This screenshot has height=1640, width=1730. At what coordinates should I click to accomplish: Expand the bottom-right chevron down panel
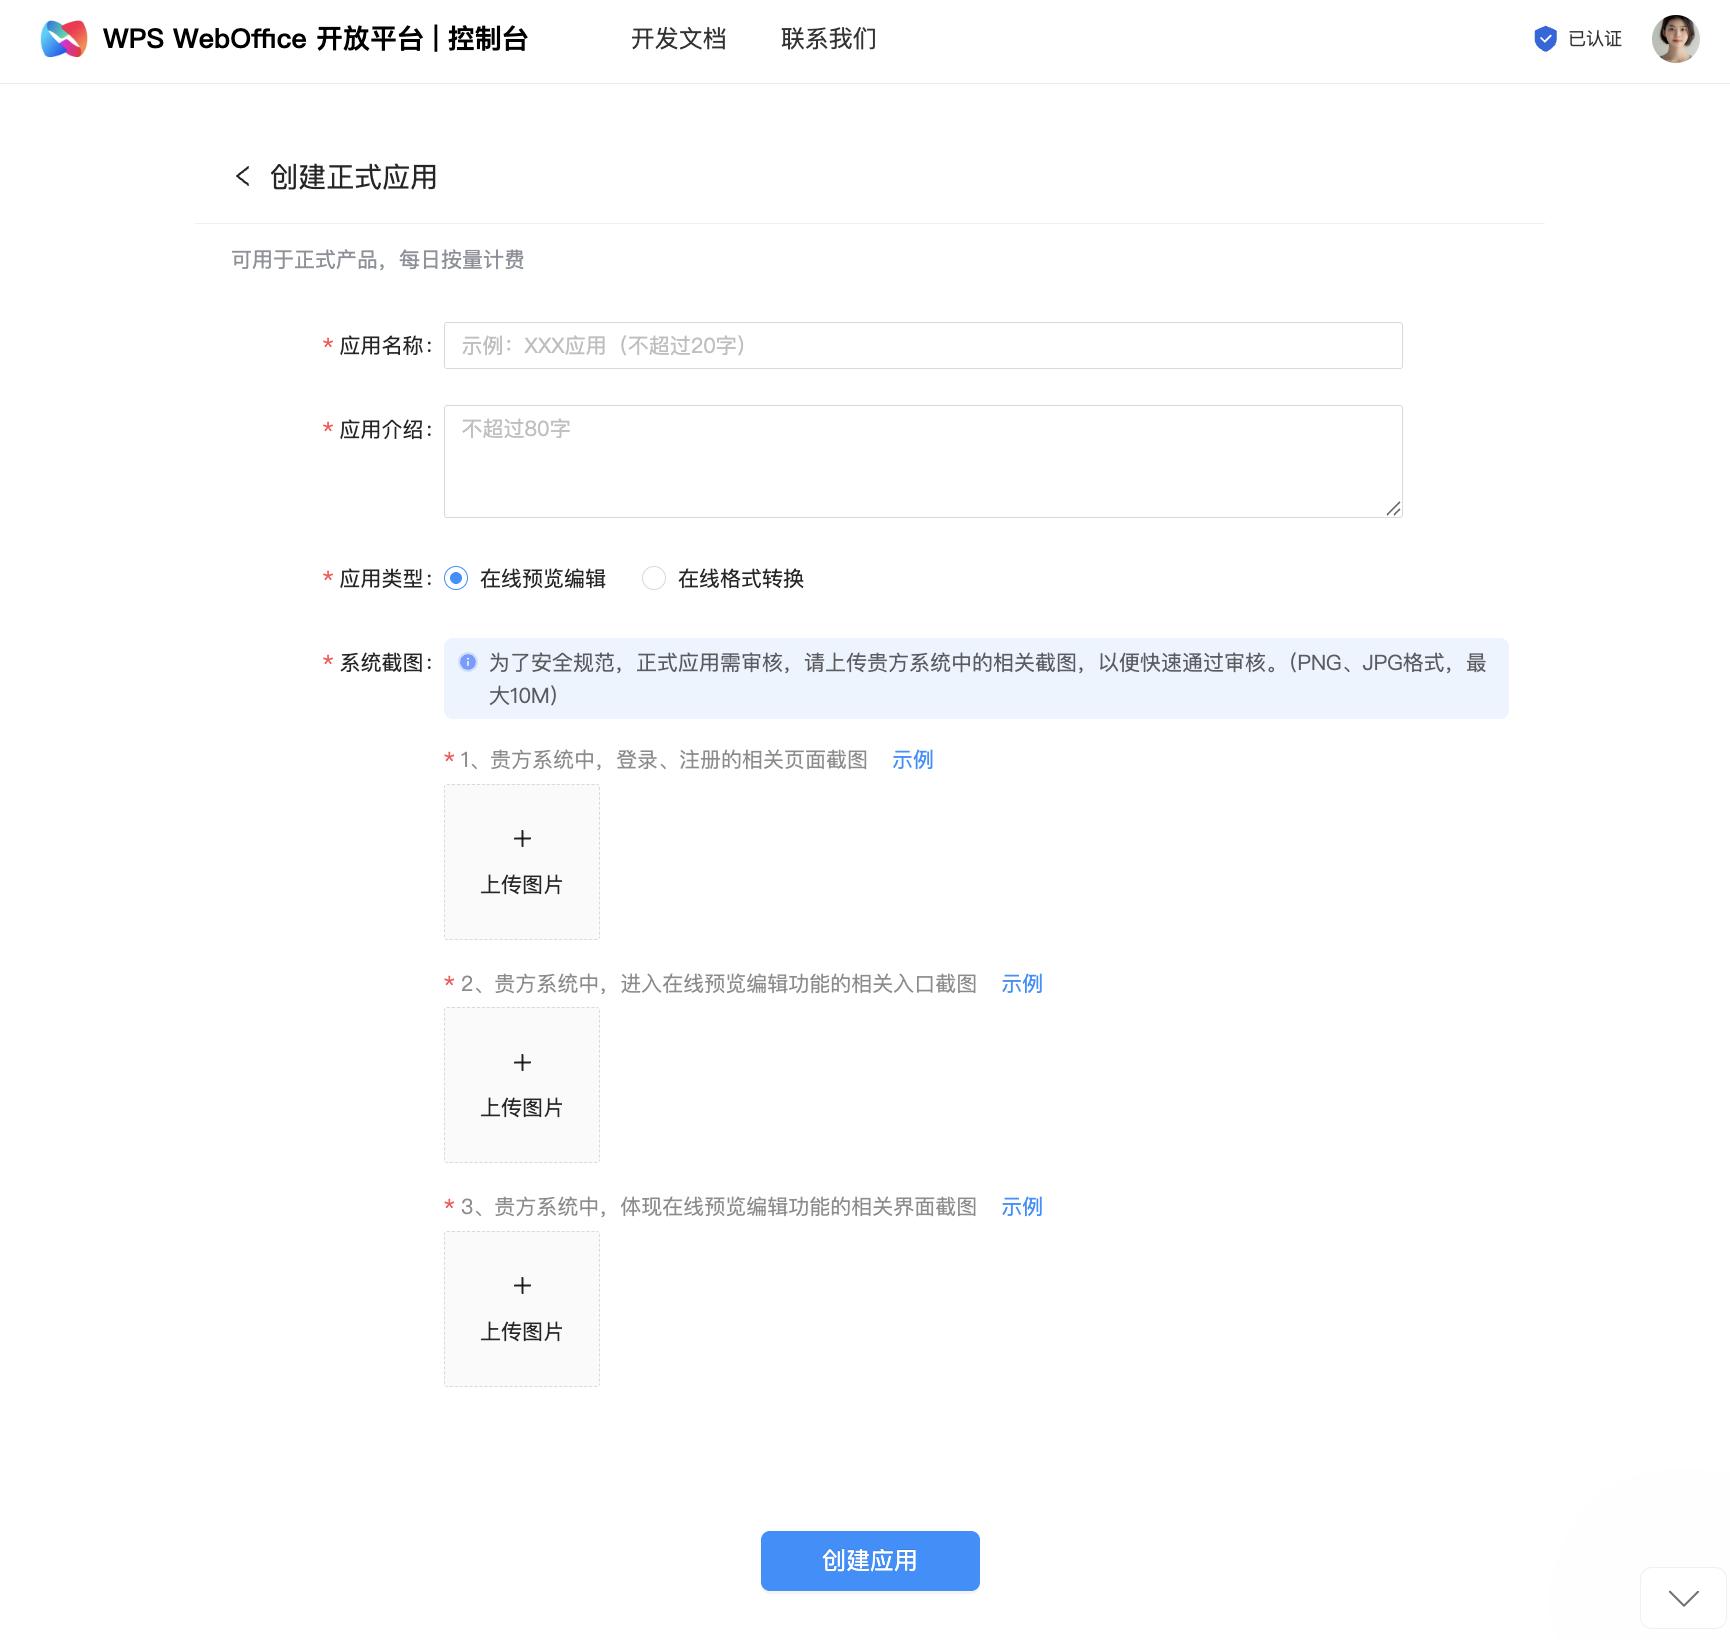point(1683,1598)
